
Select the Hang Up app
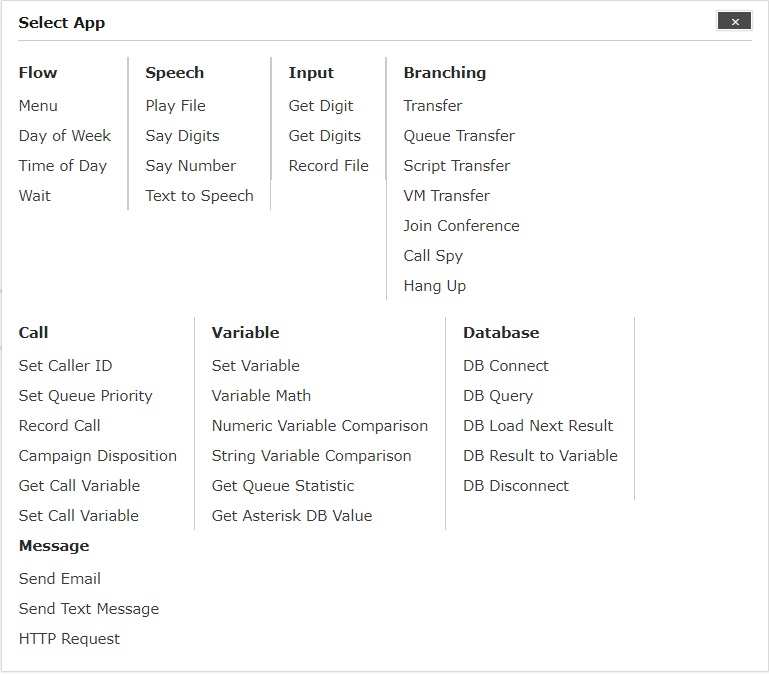435,285
